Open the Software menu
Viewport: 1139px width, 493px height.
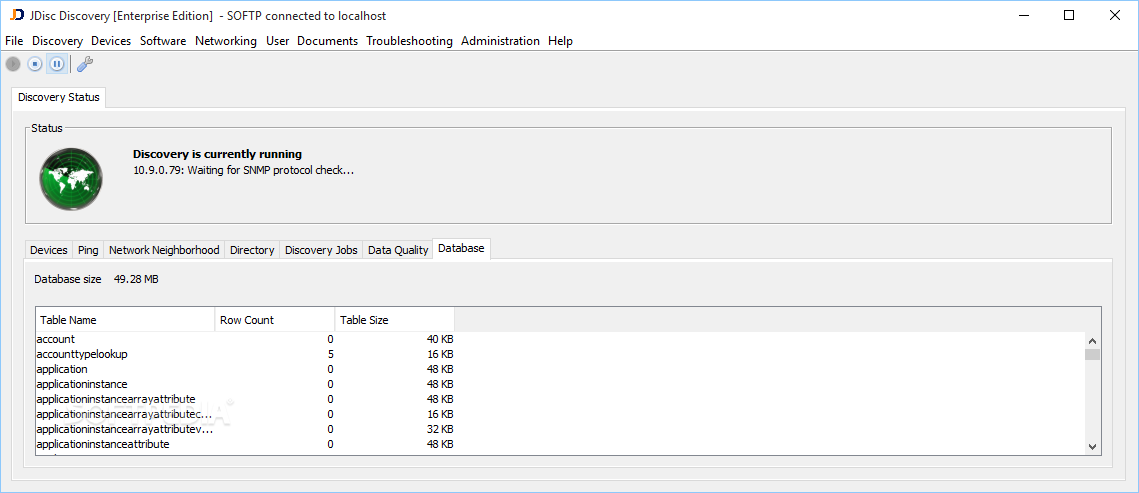coord(163,41)
